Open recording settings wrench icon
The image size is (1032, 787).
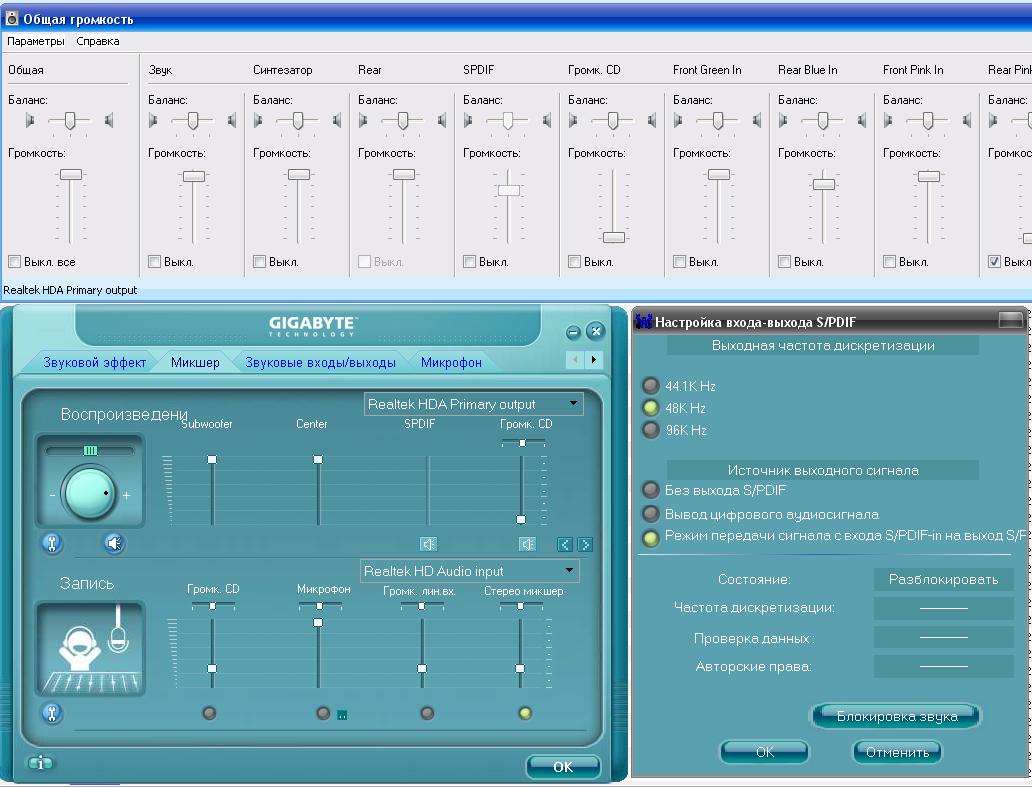(x=51, y=714)
